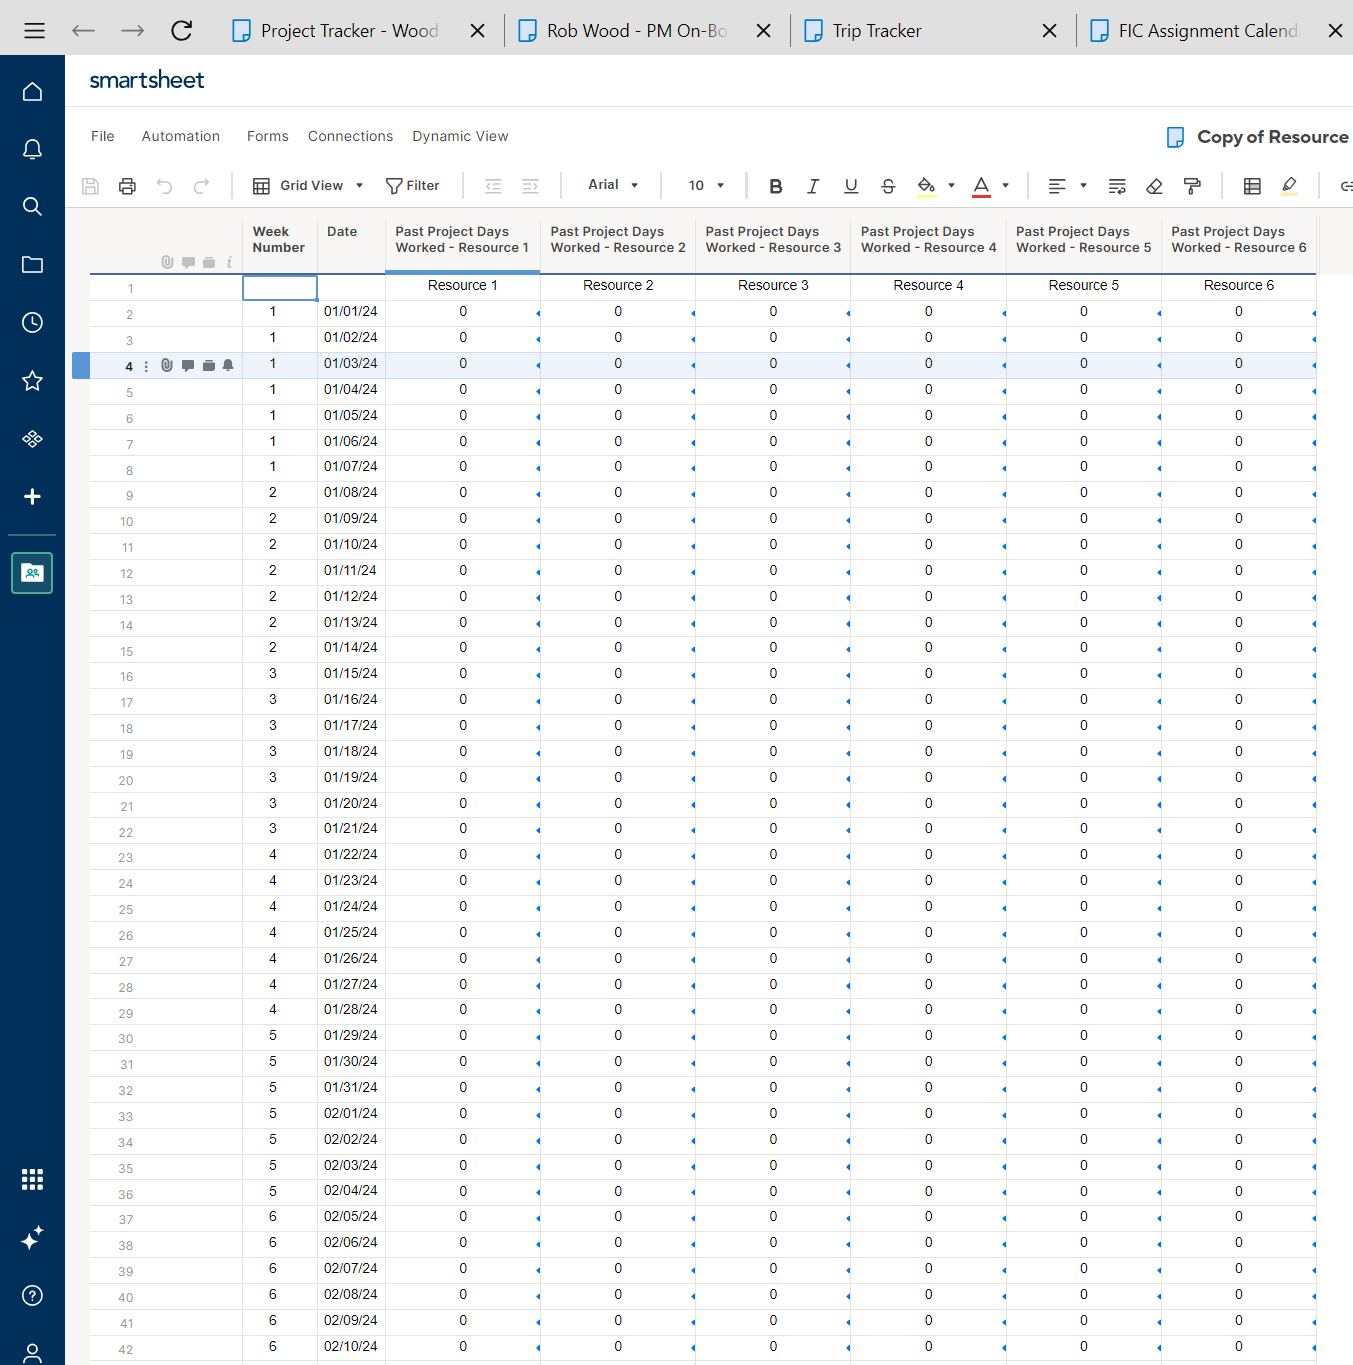
Task: Open Favorites star icon in the sidebar
Action: (x=32, y=380)
